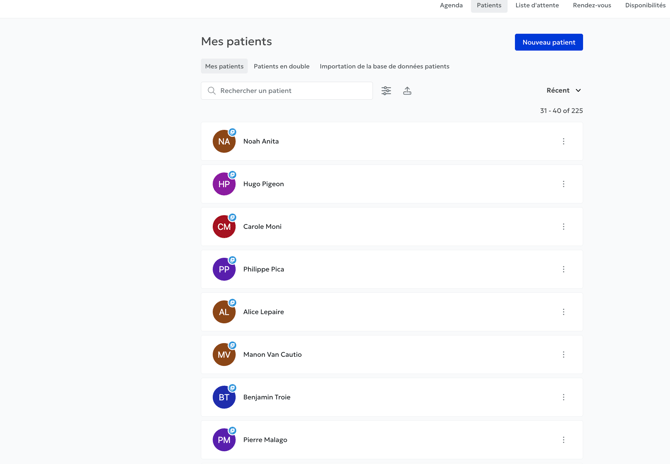The image size is (670, 464).
Task: Open options menu for Carole Moni
Action: (x=563, y=227)
